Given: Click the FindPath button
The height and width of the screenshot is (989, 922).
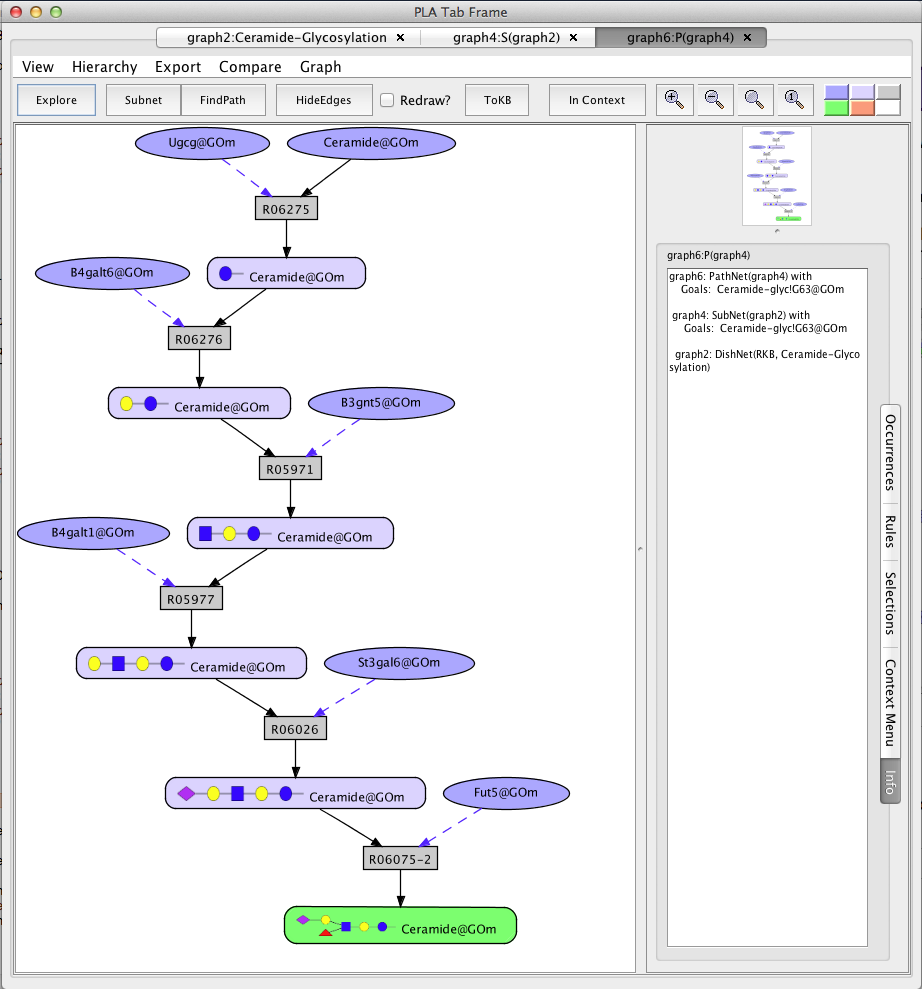Looking at the screenshot, I should 223,100.
